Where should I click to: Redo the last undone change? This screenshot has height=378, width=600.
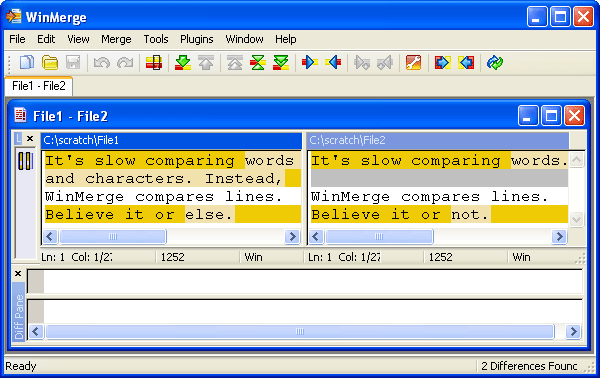tap(125, 62)
